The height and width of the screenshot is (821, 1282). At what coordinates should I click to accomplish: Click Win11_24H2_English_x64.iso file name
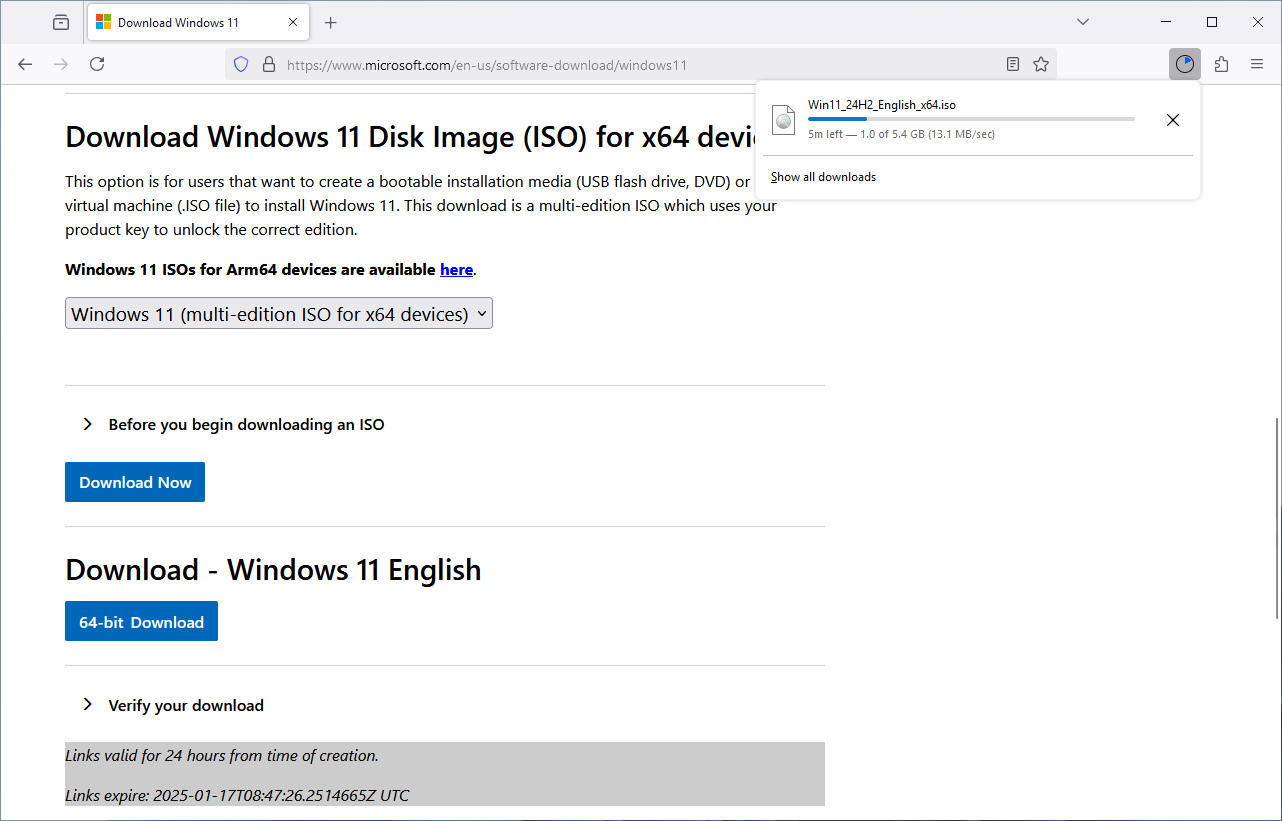click(x=882, y=104)
